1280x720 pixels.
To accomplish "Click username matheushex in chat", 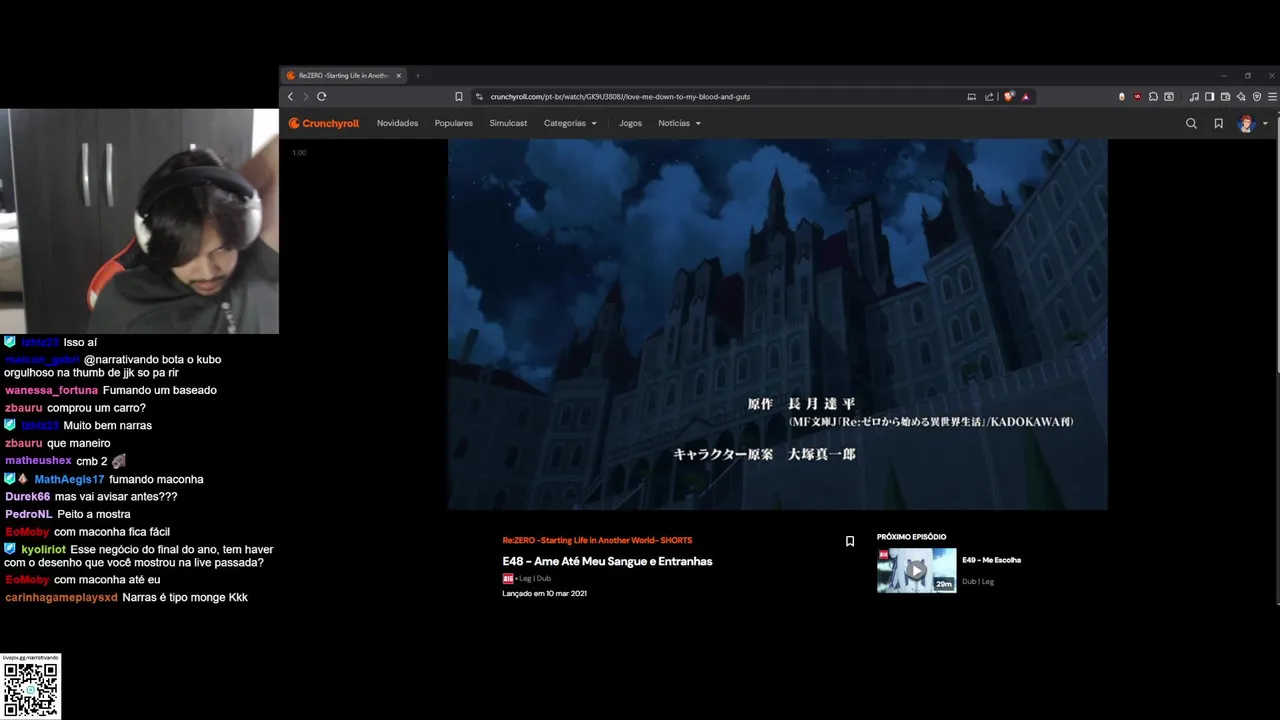I will (38, 461).
